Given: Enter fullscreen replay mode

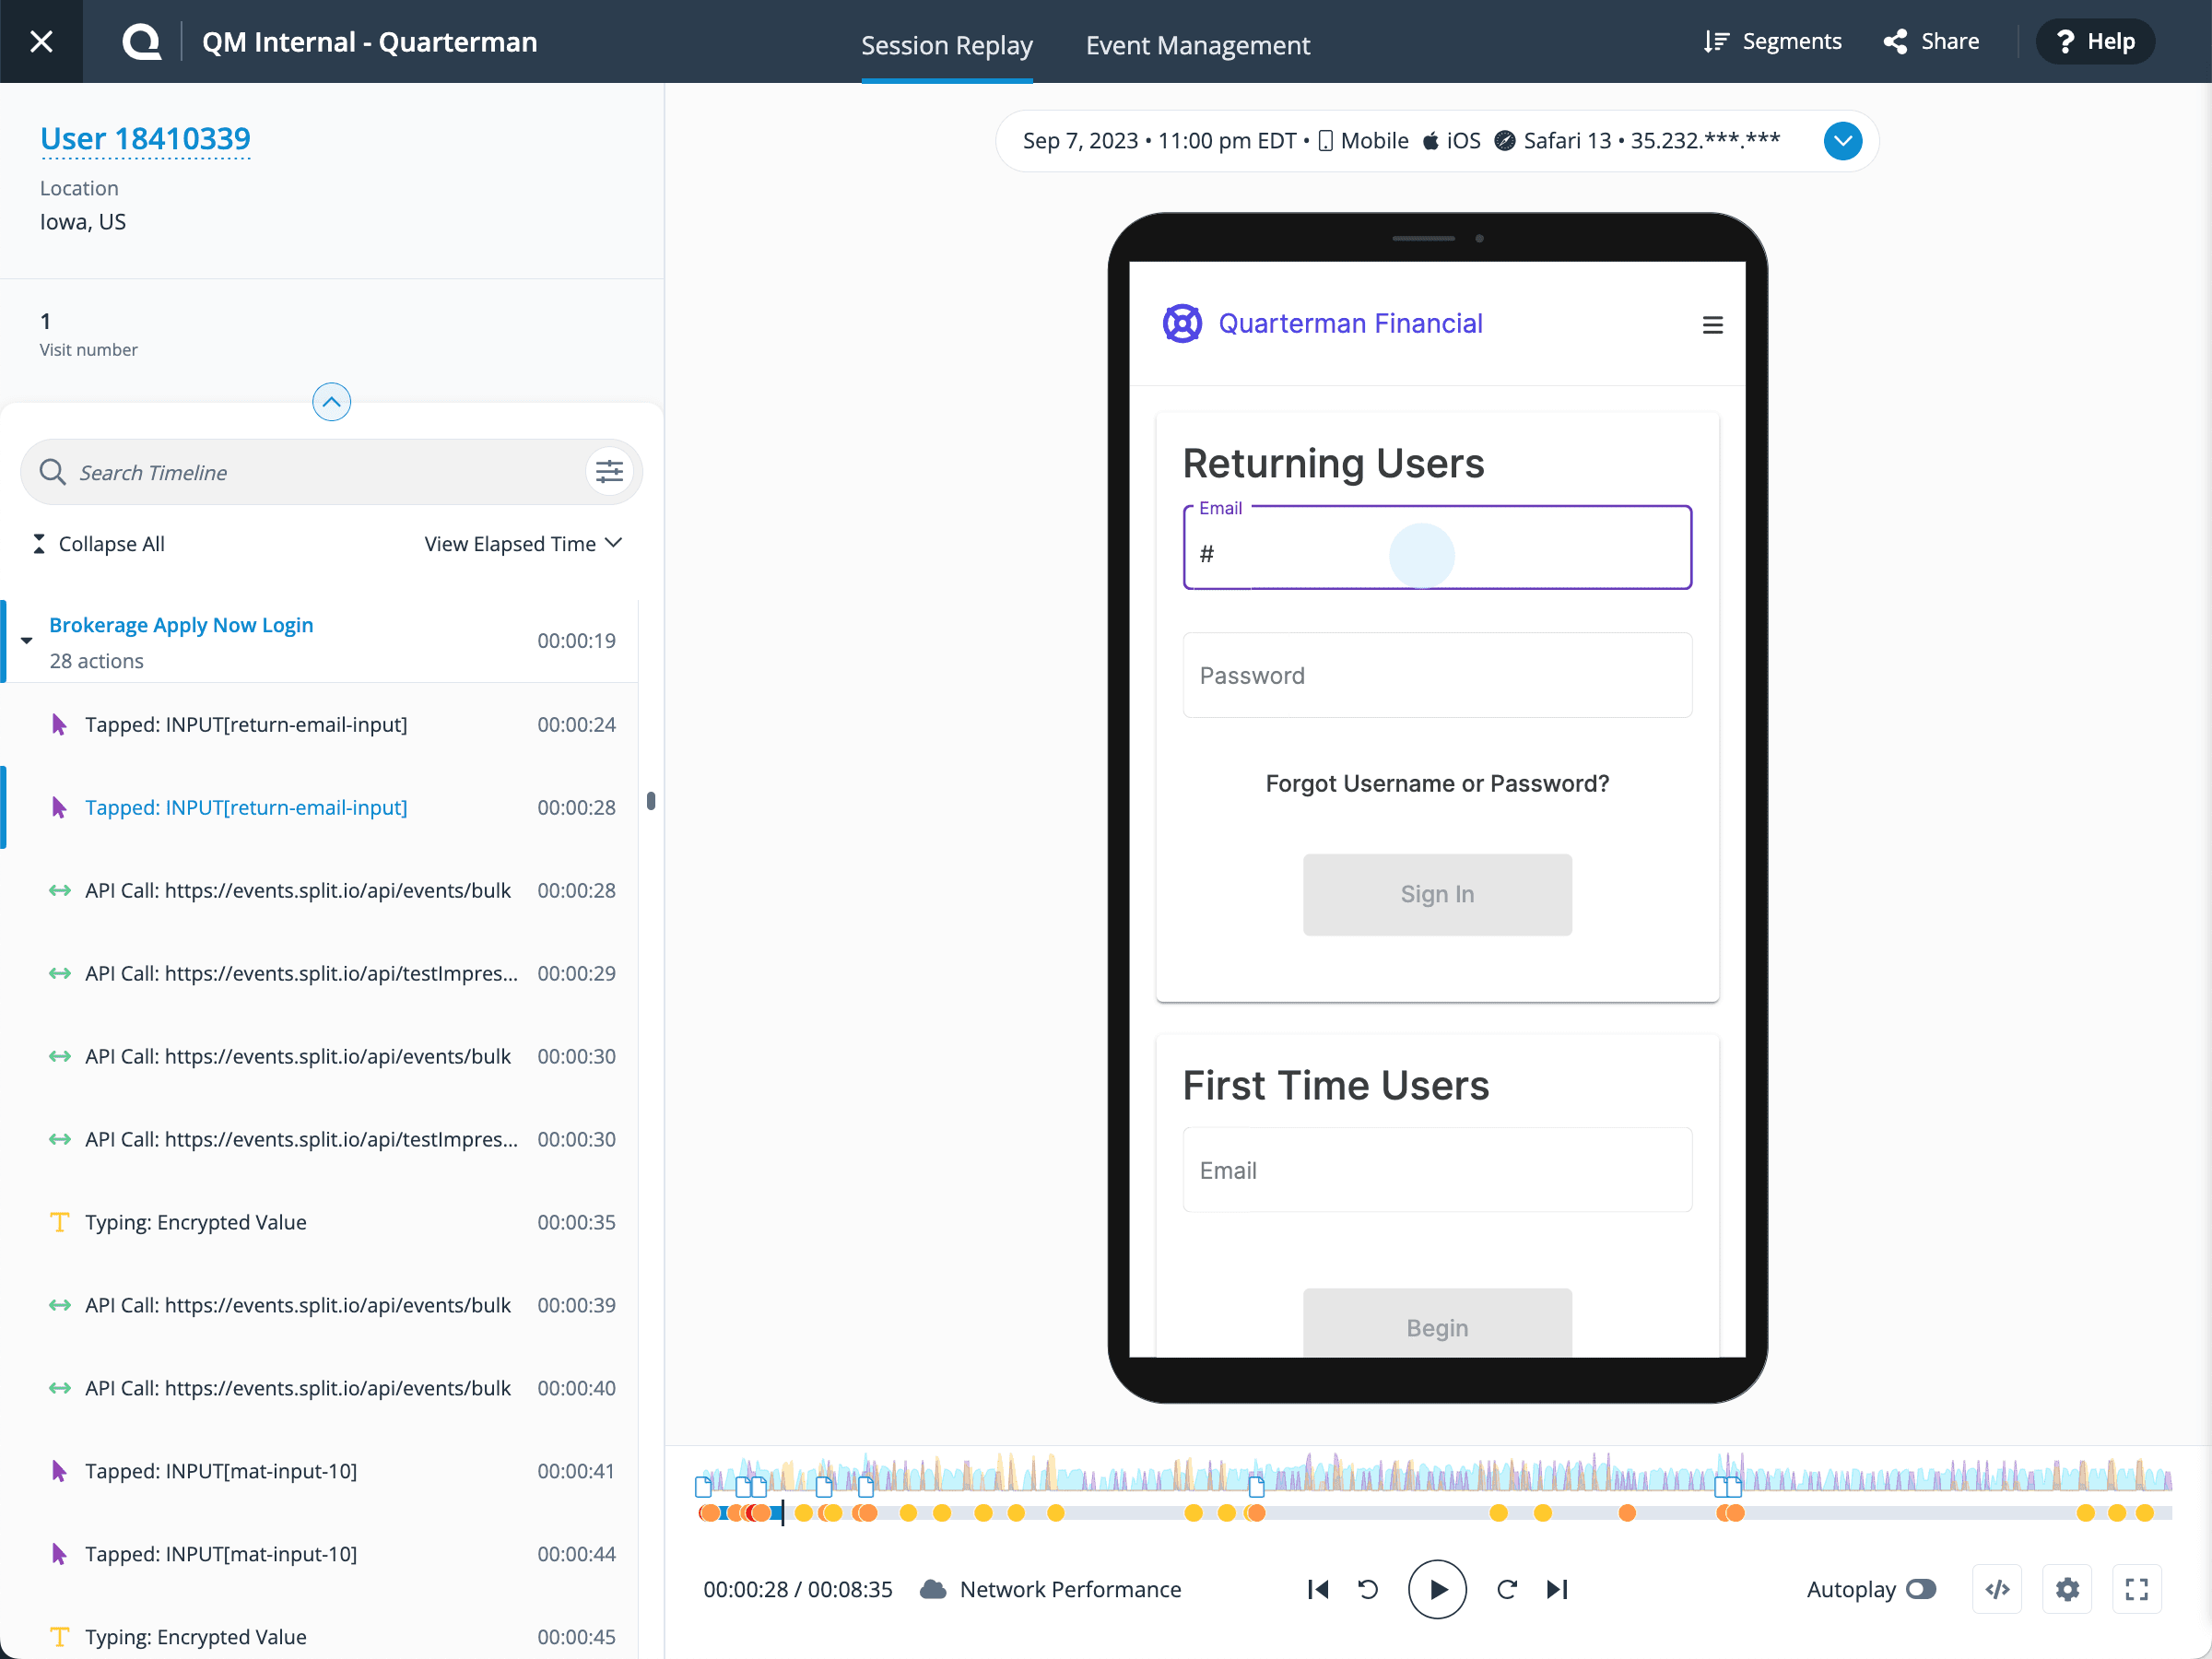Looking at the screenshot, I should point(2136,1589).
